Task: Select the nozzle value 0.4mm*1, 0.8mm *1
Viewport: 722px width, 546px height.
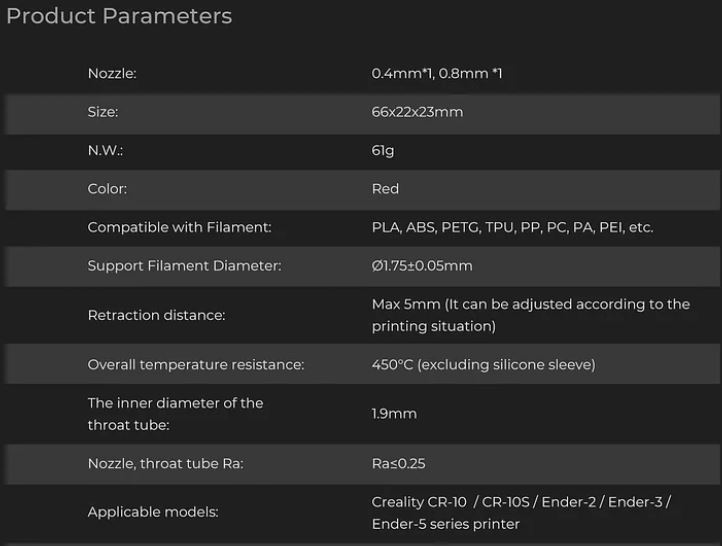Action: 437,74
